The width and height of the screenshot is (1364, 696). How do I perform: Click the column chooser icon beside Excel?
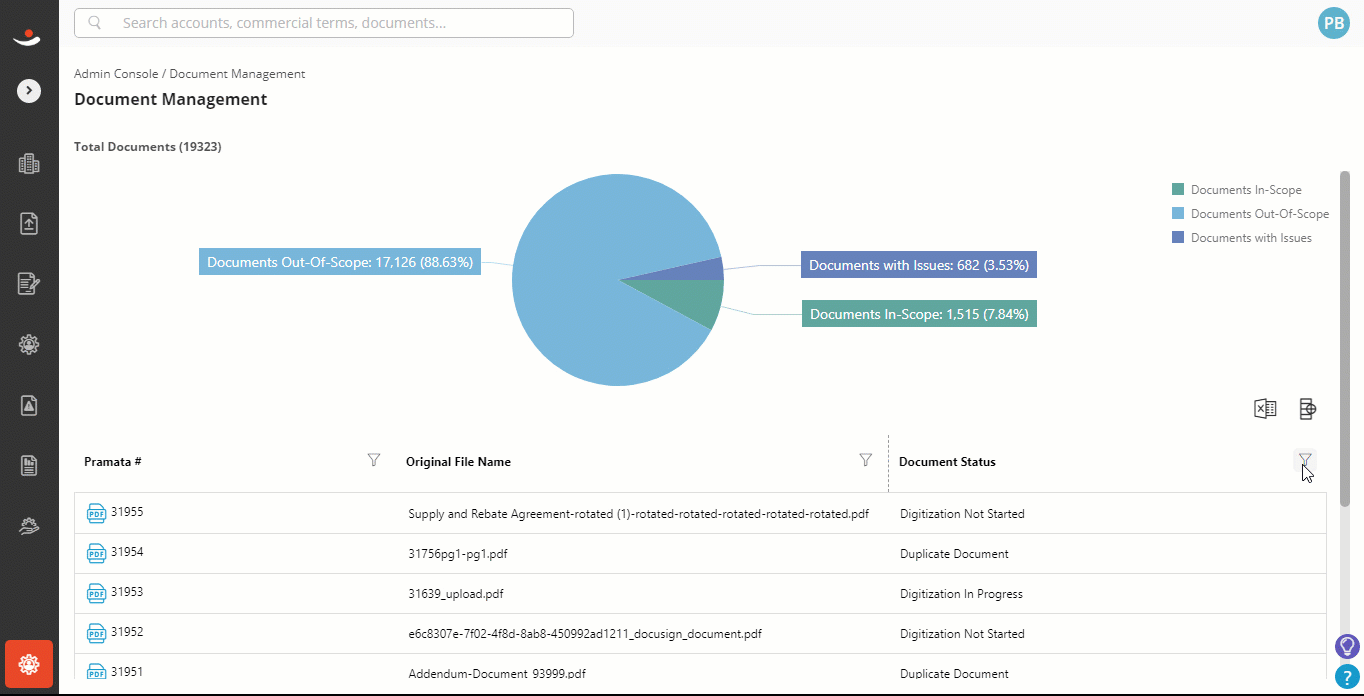tap(1307, 408)
